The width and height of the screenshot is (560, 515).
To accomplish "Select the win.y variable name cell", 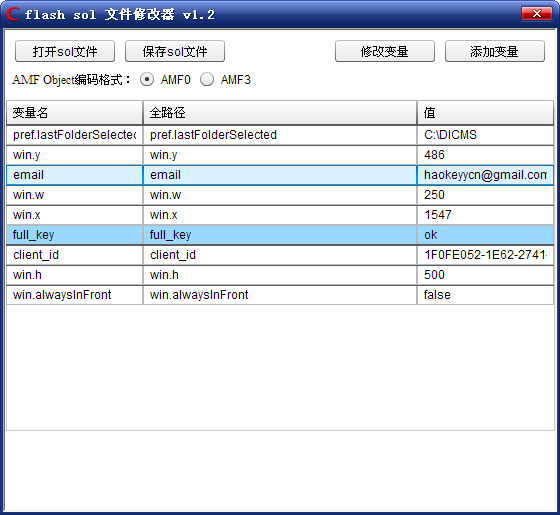I will 74,155.
